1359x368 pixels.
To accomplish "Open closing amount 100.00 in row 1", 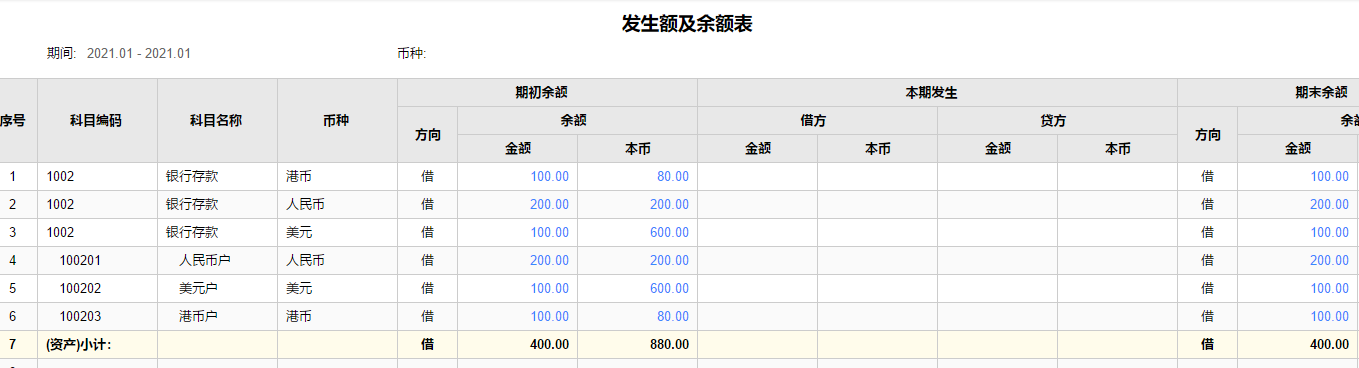I will point(1329,176).
